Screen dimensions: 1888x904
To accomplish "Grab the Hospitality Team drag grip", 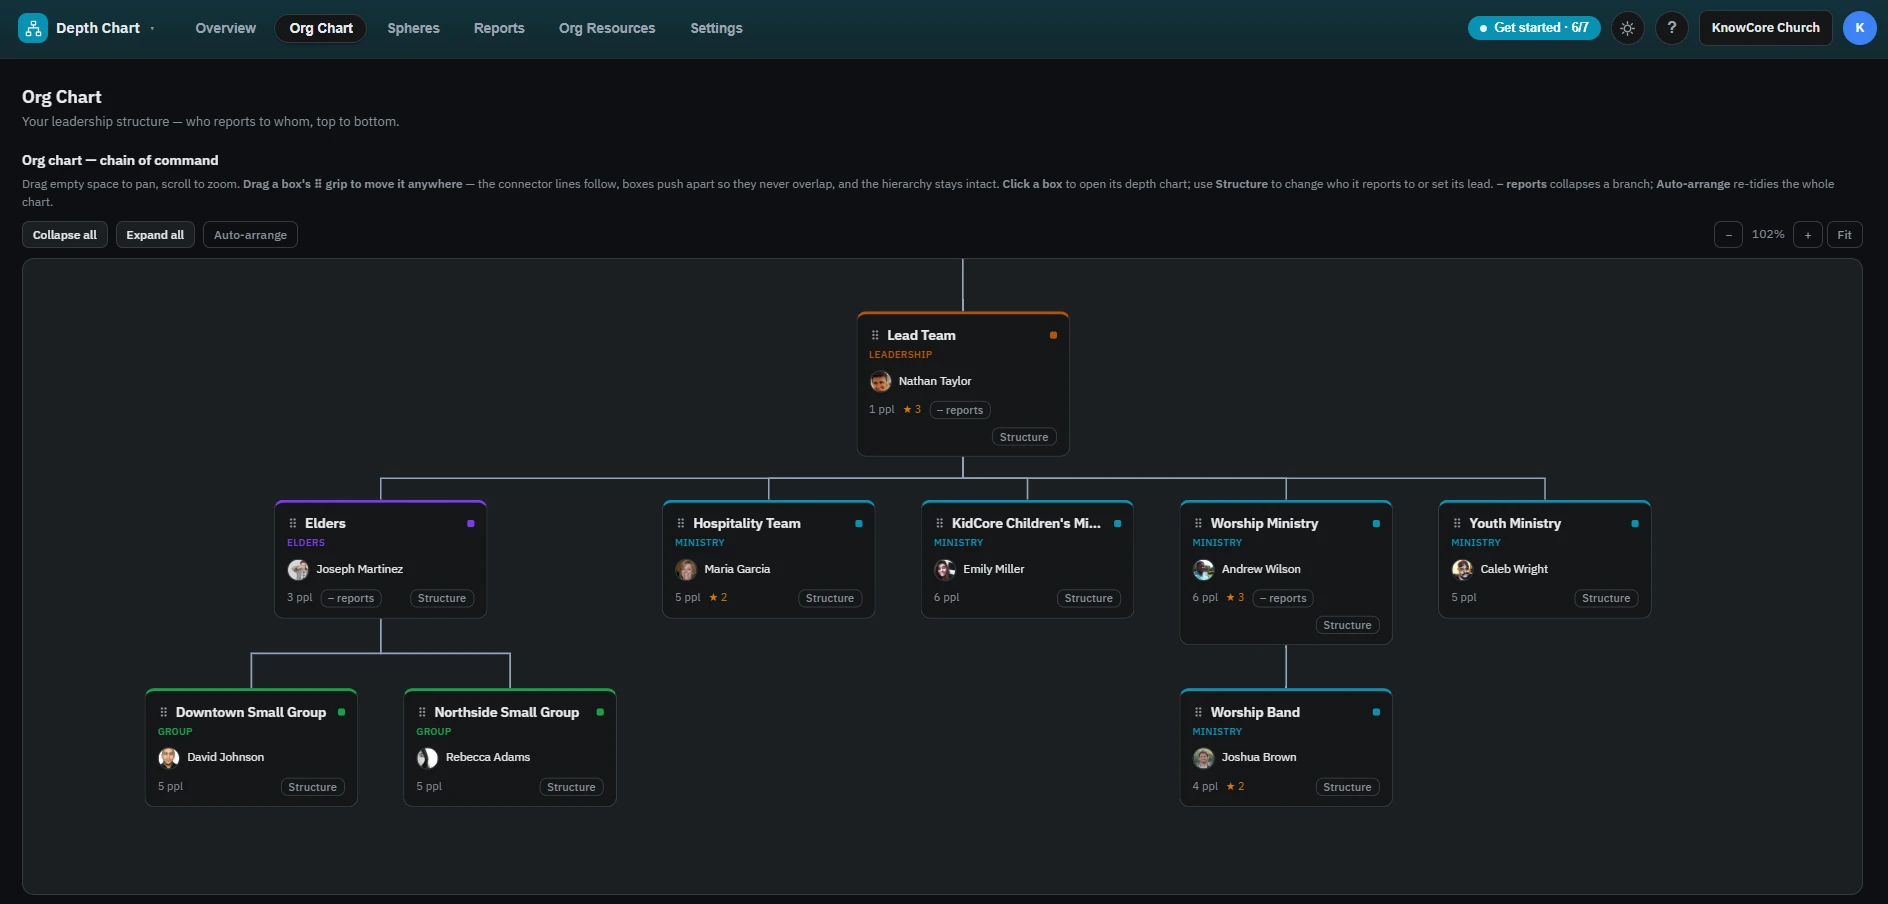I will 681,523.
